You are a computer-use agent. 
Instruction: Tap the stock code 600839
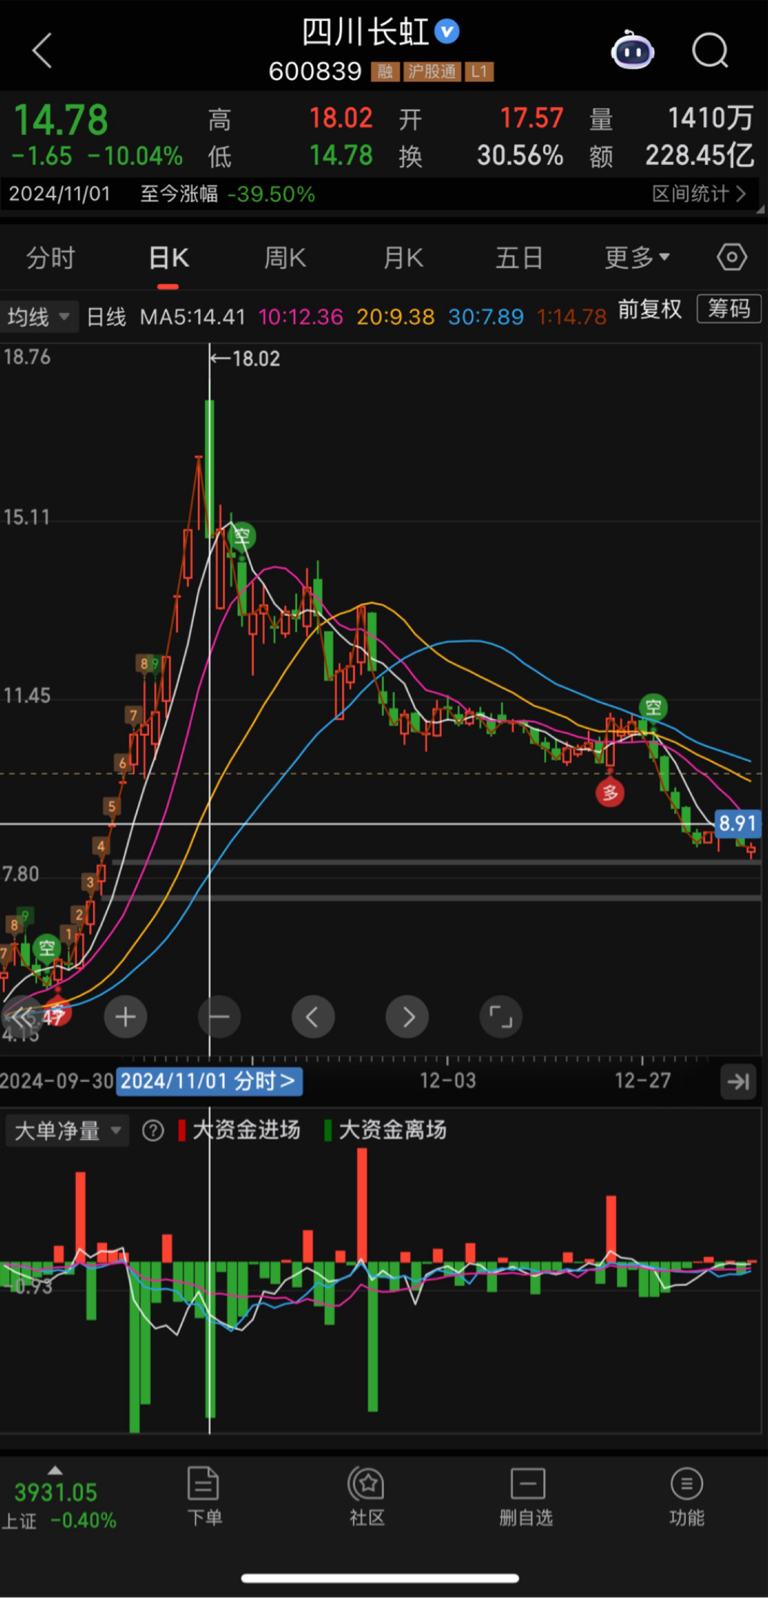pyautogui.click(x=315, y=72)
